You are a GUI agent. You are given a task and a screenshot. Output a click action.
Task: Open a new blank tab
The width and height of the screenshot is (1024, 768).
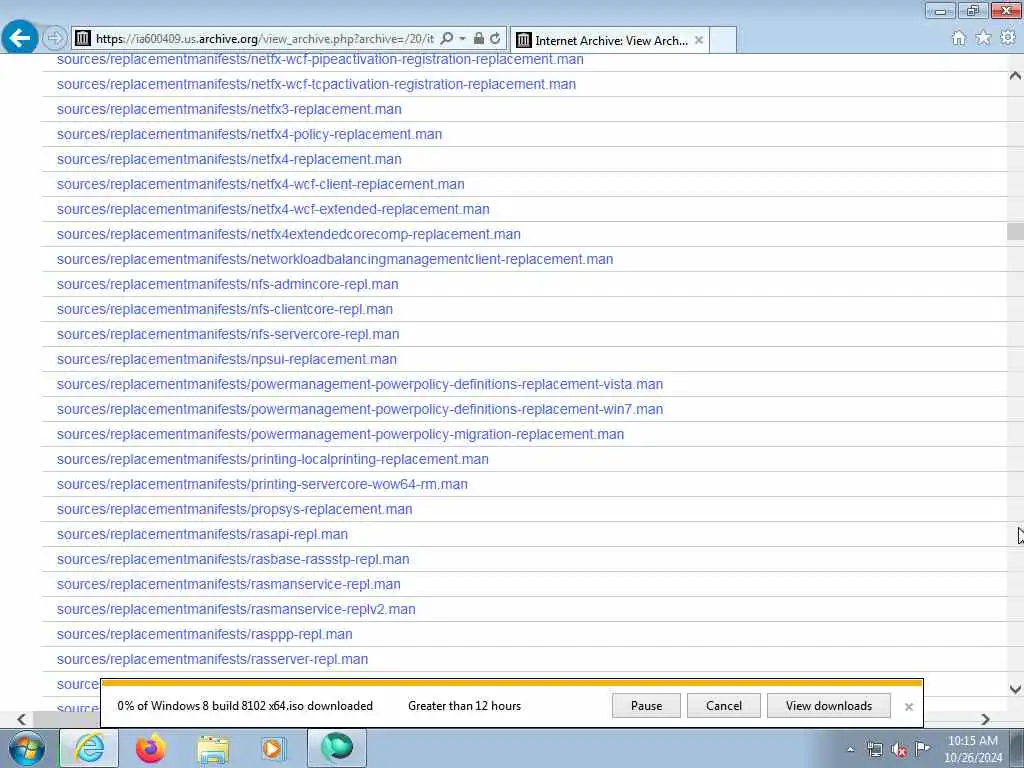(723, 40)
